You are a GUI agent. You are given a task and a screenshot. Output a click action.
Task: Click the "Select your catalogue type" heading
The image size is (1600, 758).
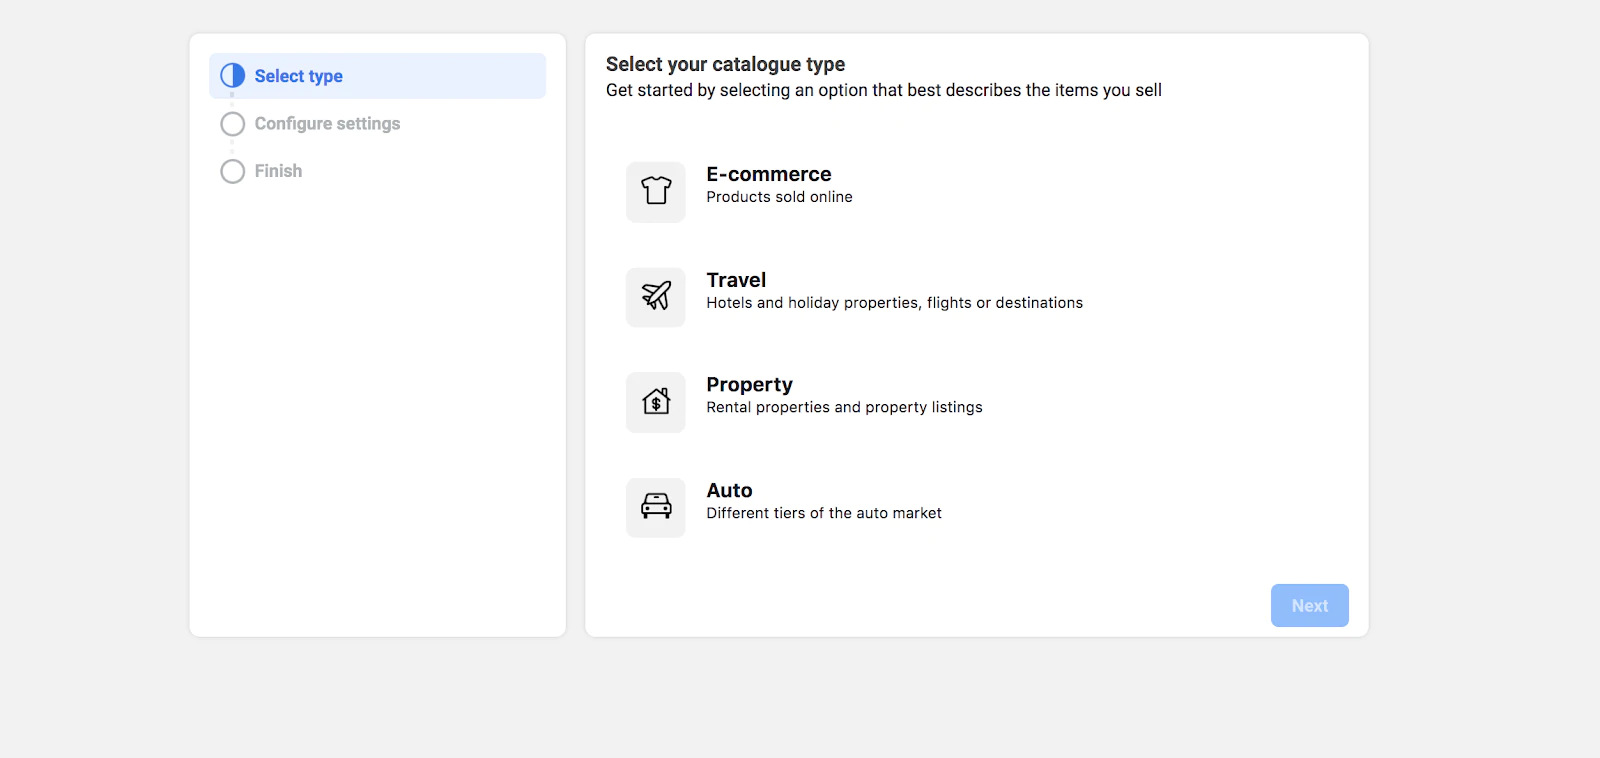coord(725,64)
